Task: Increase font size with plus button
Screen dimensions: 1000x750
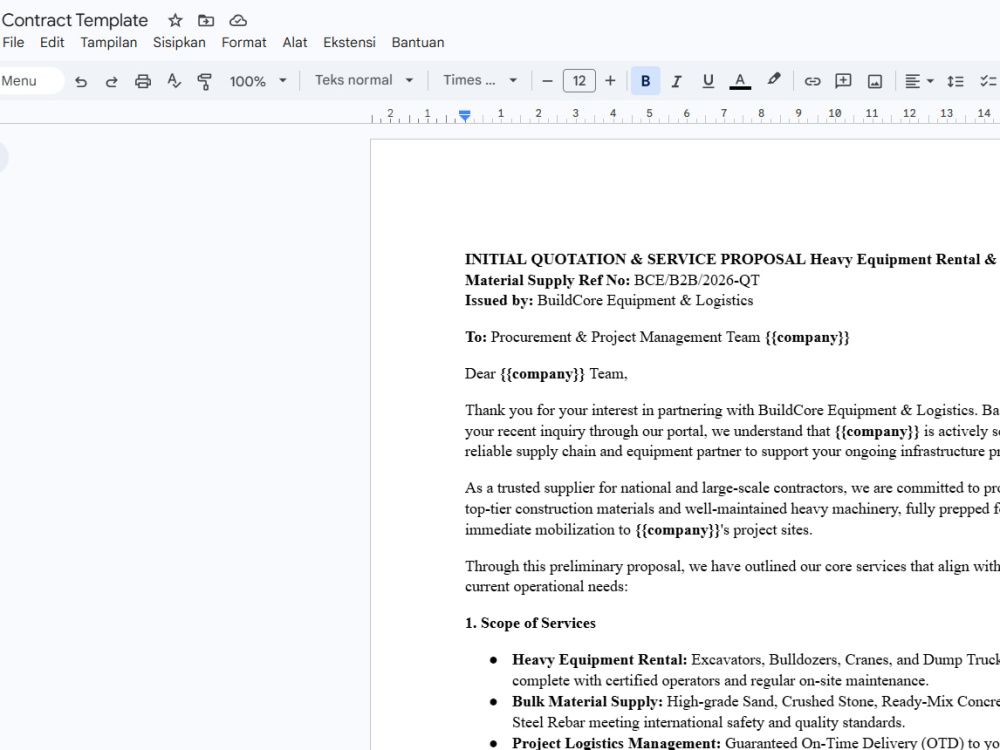Action: [610, 81]
